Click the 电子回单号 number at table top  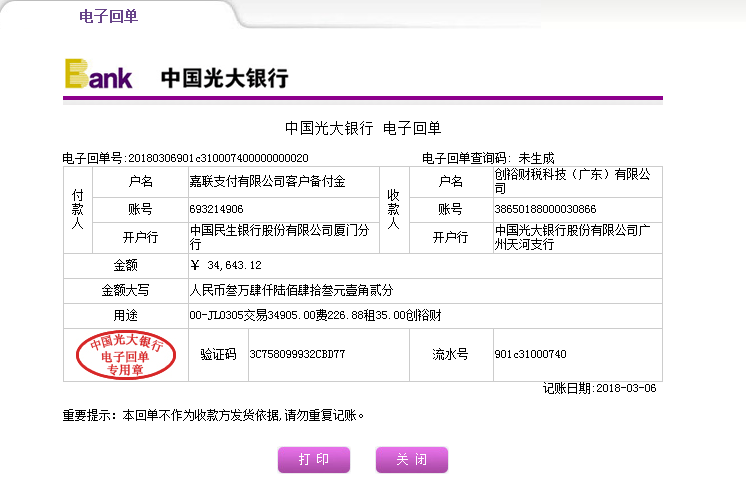pyautogui.click(x=185, y=158)
